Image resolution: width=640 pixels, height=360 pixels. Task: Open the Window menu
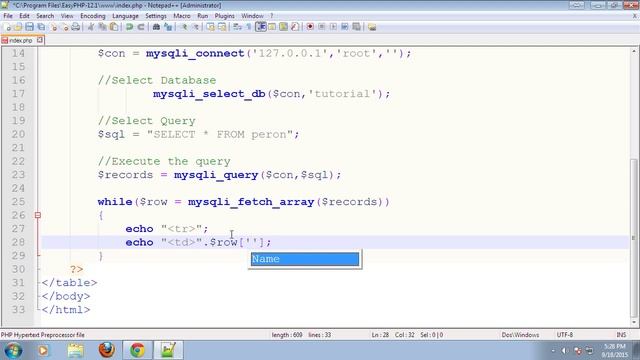pyautogui.click(x=252, y=16)
